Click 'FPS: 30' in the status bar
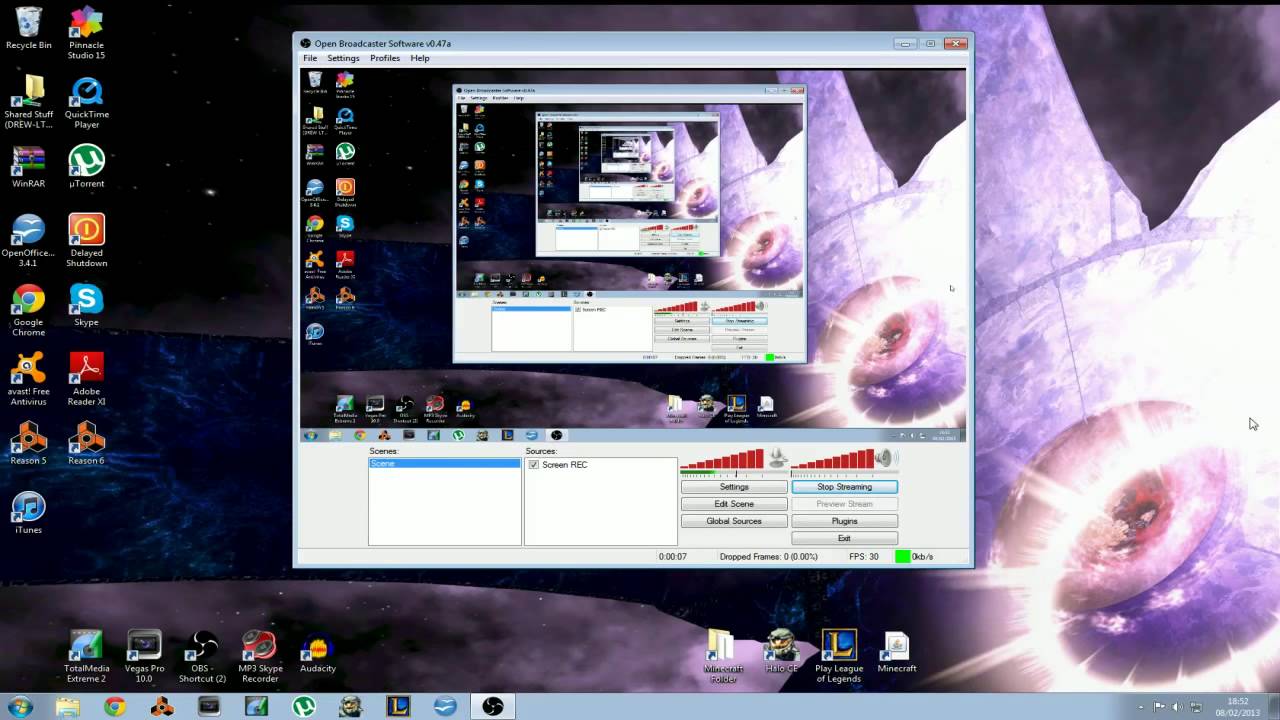Screen dimensions: 1280x720 [x=863, y=556]
